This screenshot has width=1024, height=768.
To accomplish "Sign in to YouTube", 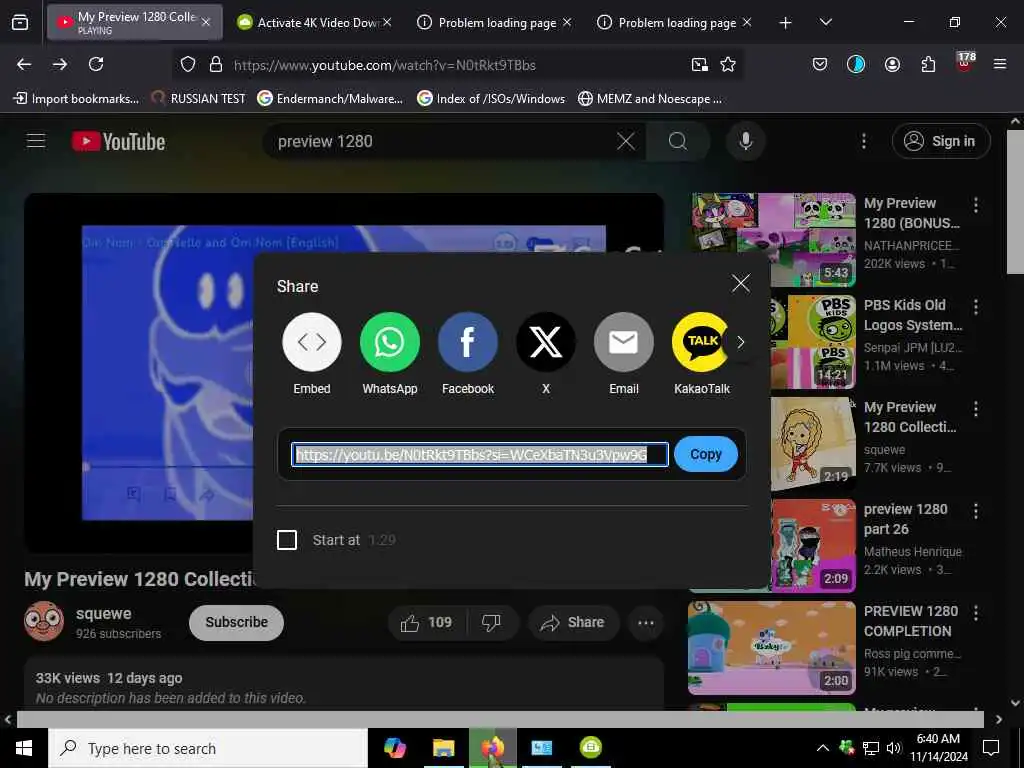I will click(x=940, y=141).
